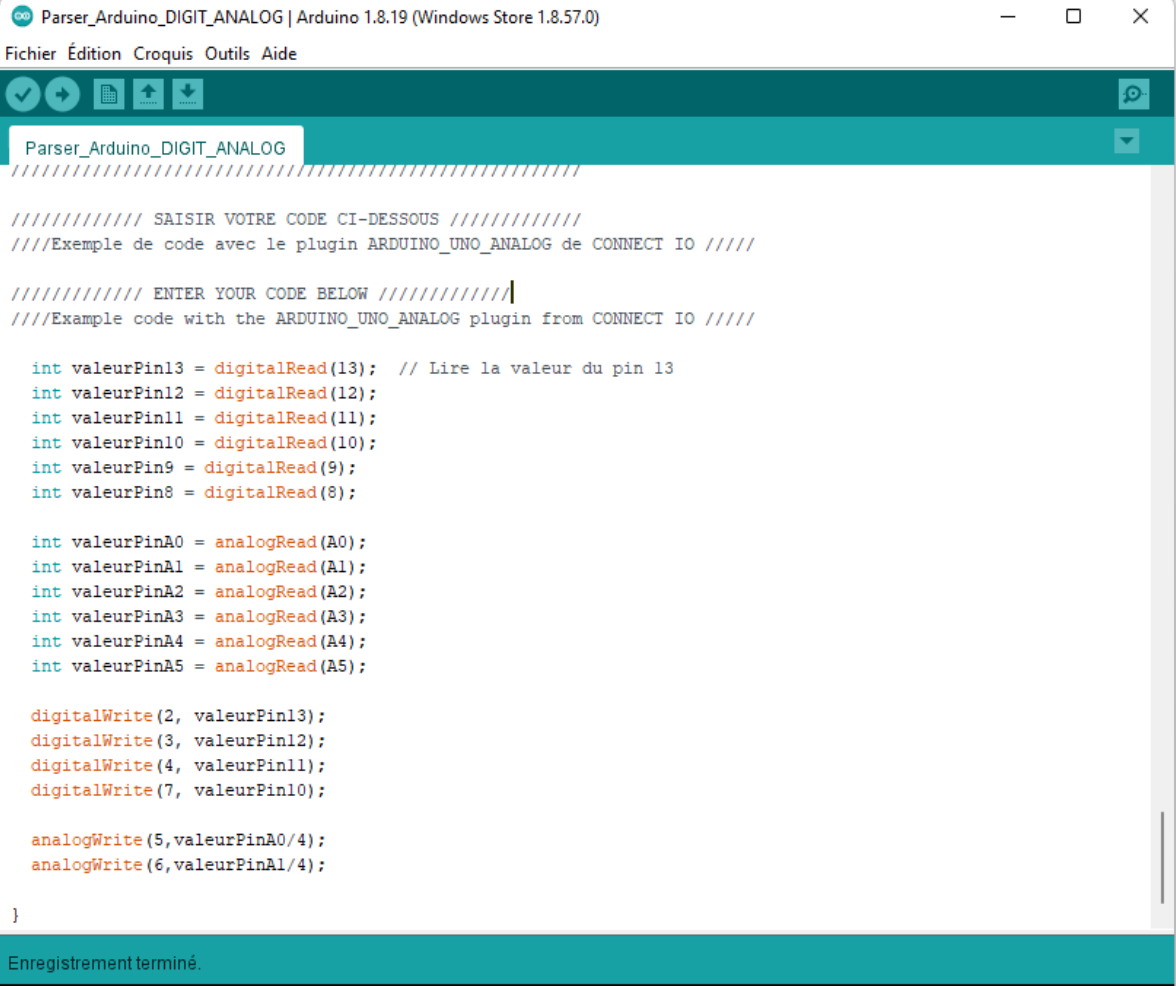The width and height of the screenshot is (1176, 986).
Task: Create a new sketch with the New icon
Action: click(x=108, y=94)
